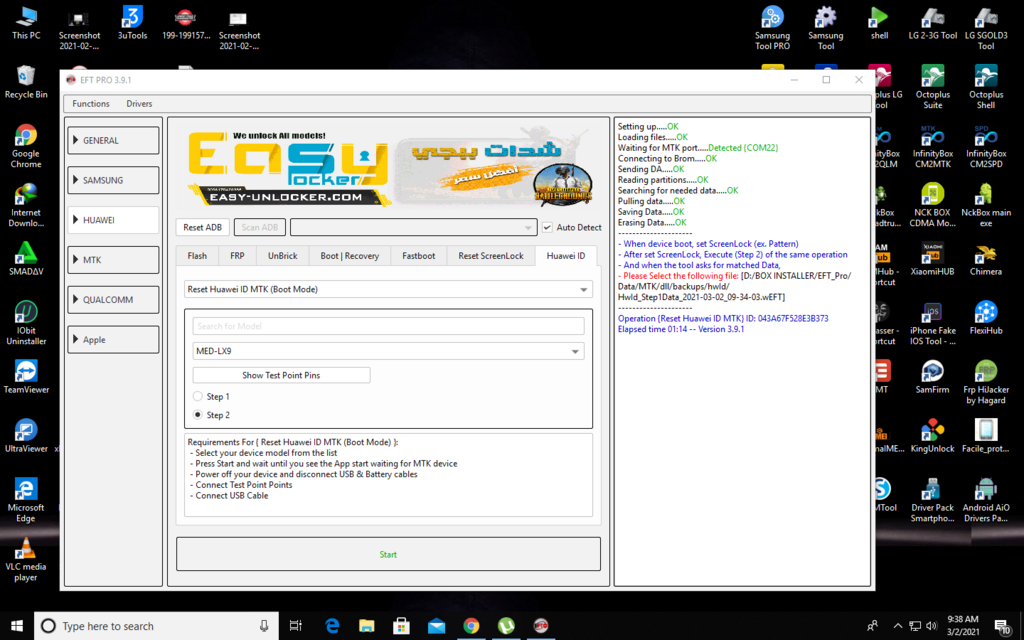This screenshot has height=640, width=1024.
Task: Select the Huawei ID tab
Action: [x=566, y=256]
